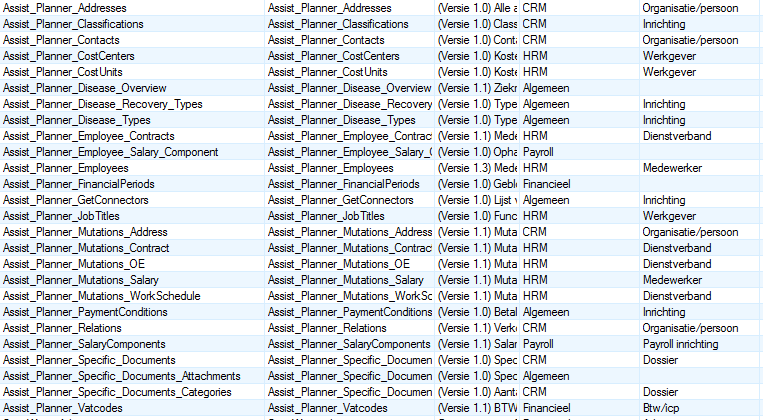Viewport: 763px width, 420px height.
Task: Select '(Versie 1.0) Lijst' description cell
Action: click(477, 201)
